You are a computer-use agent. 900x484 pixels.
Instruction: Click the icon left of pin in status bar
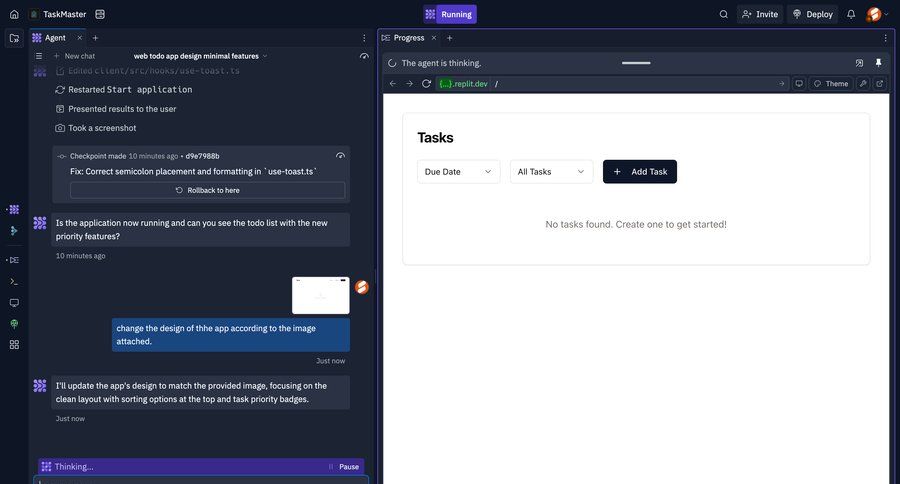coord(859,63)
